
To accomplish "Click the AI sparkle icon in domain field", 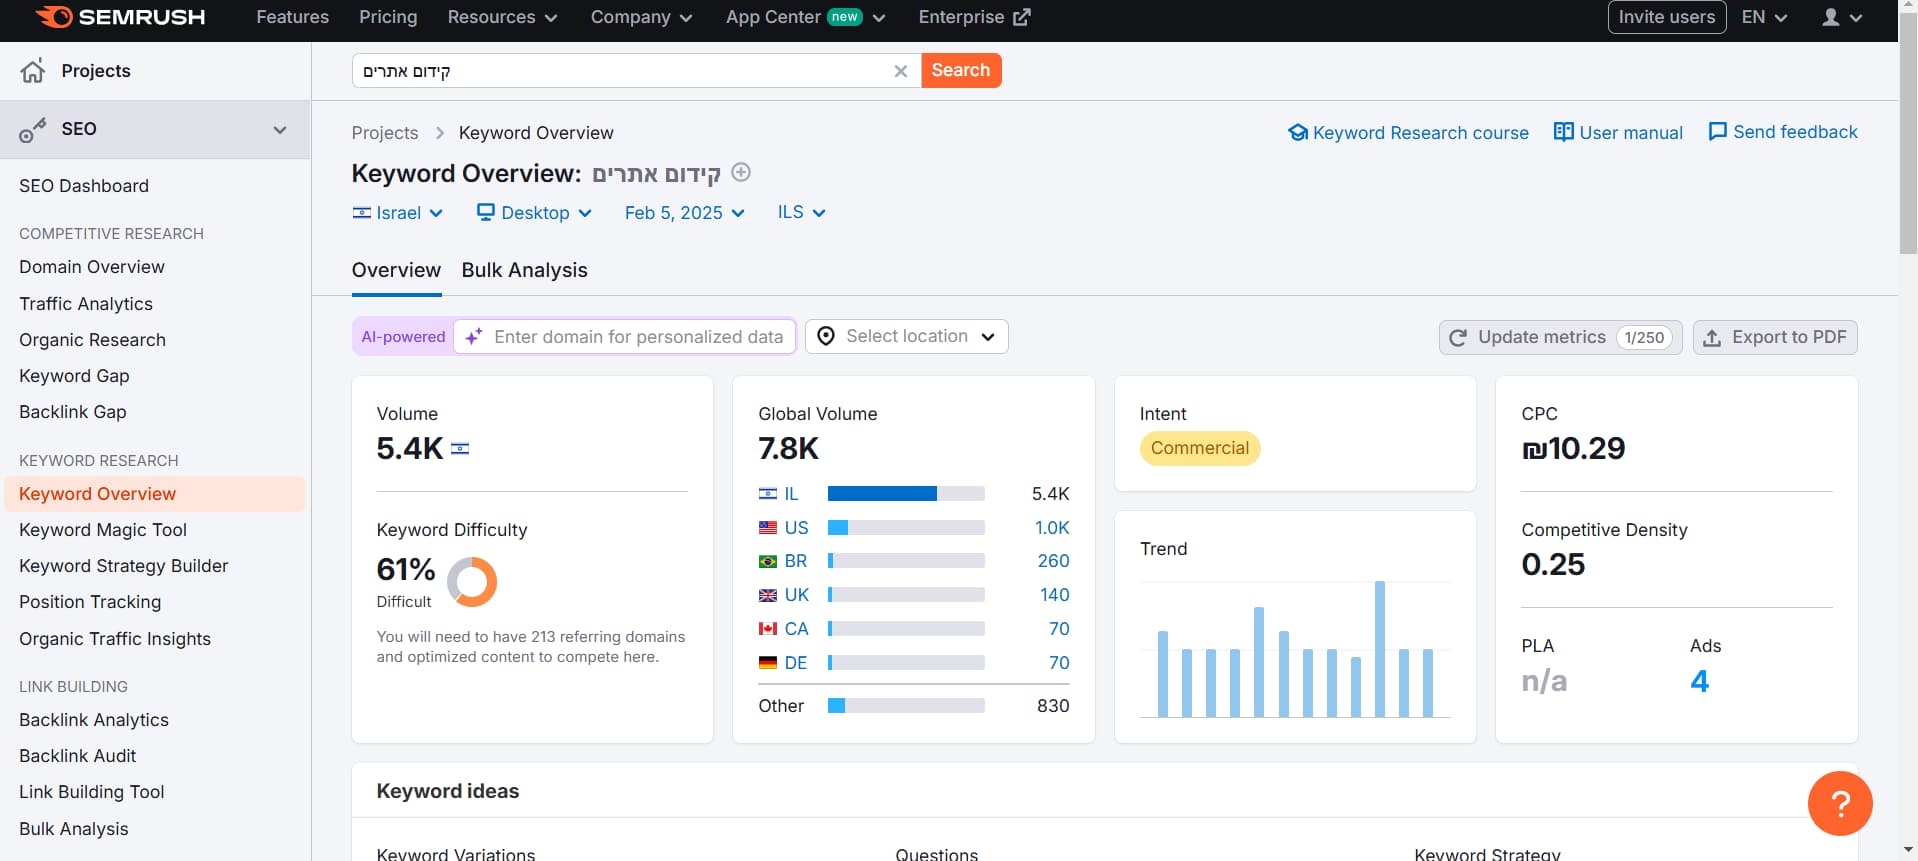I will [474, 337].
